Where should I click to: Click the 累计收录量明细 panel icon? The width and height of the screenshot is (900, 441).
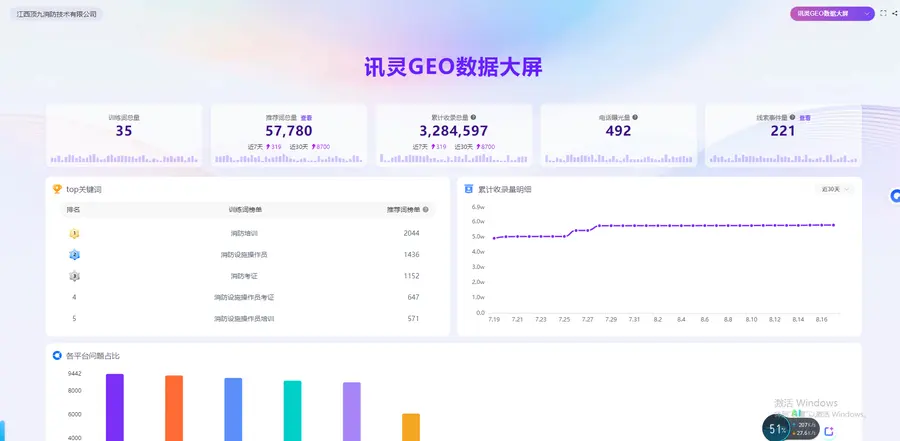[468, 189]
